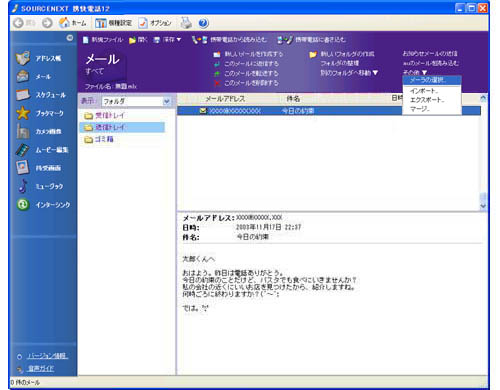500x390 pixels.
Task: Click the forward arrow toolbar button
Action: tap(47, 23)
